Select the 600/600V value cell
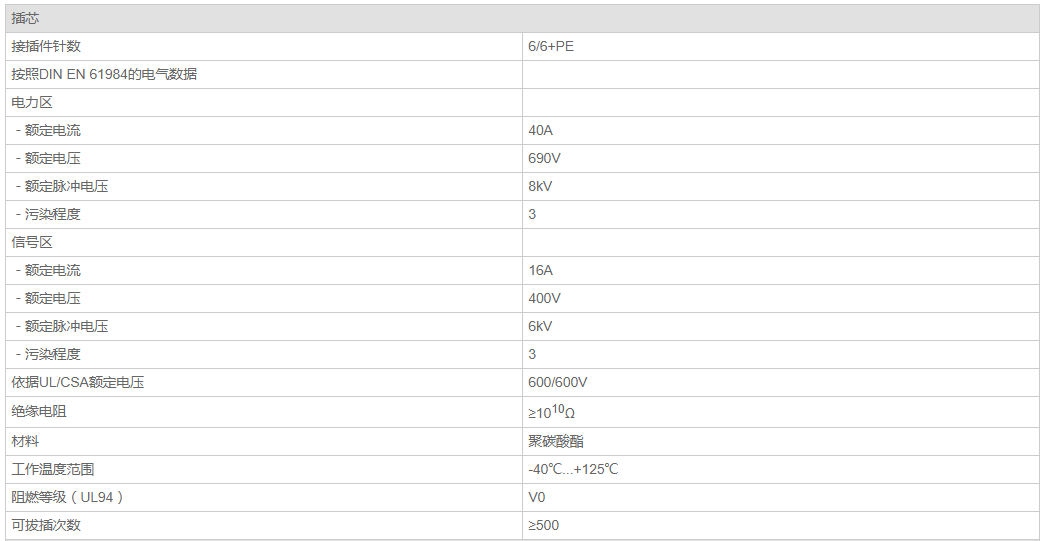The width and height of the screenshot is (1043, 541). [x=557, y=383]
